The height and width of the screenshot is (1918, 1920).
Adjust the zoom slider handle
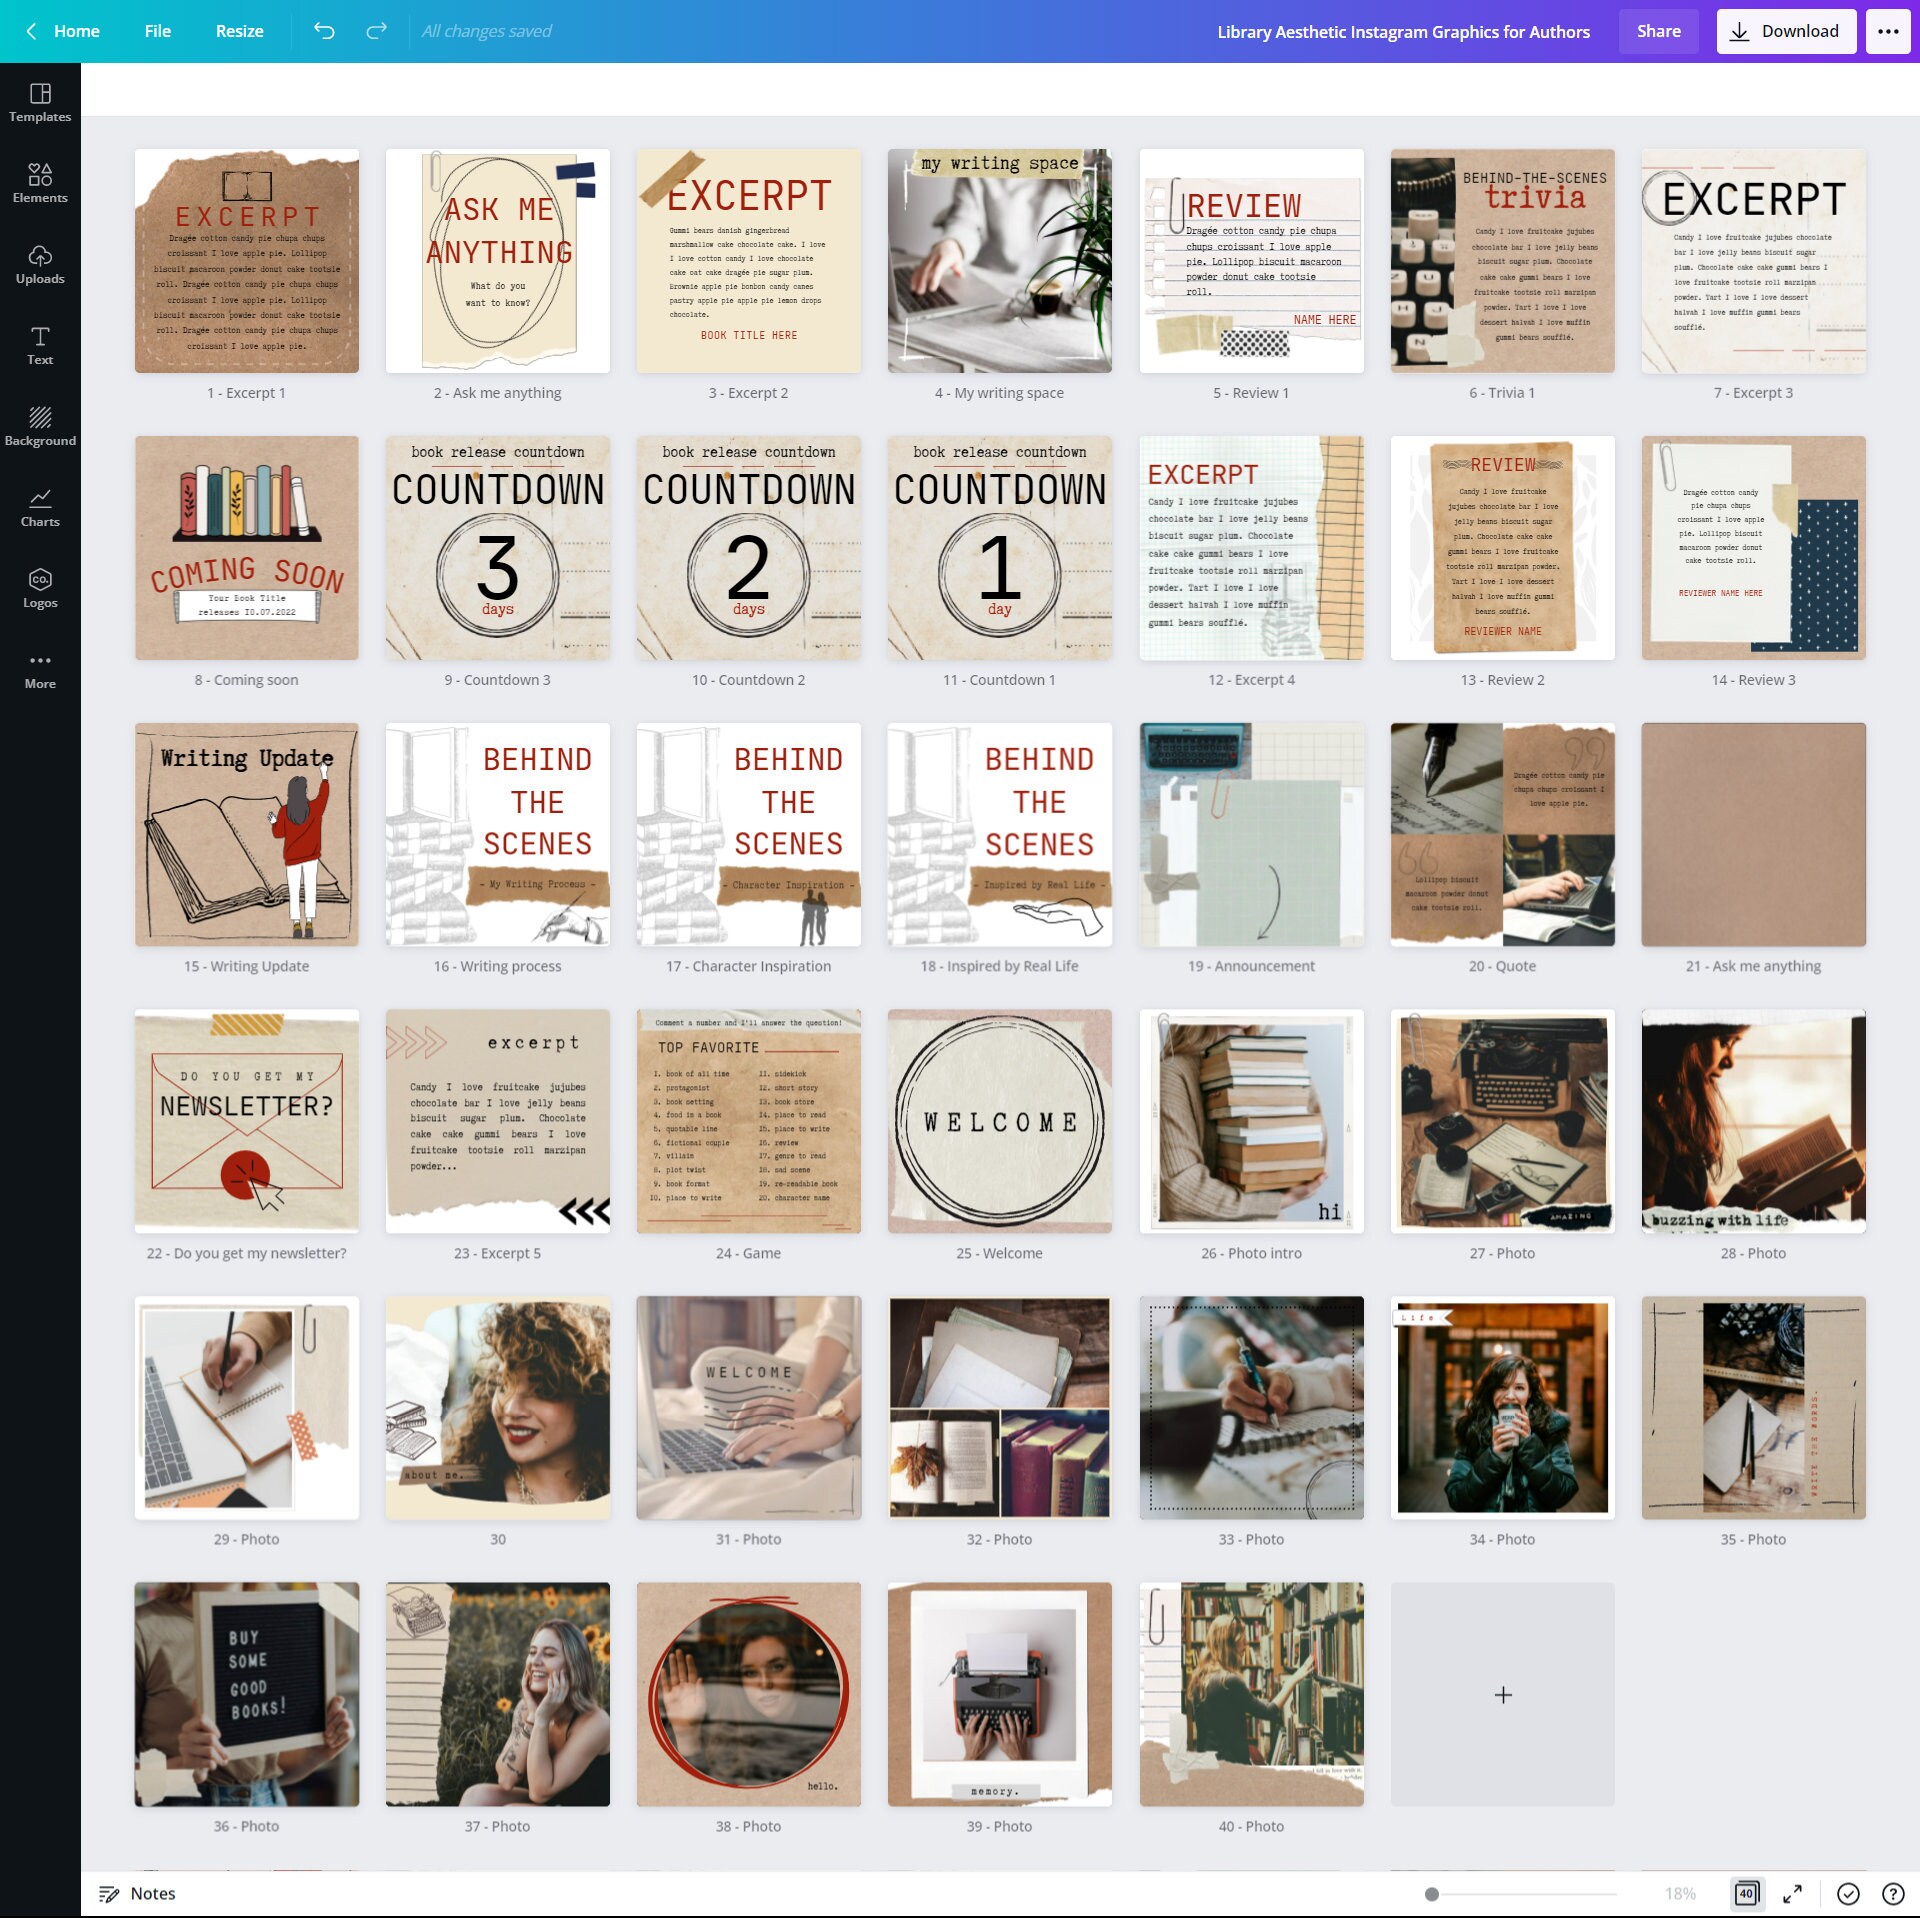pyautogui.click(x=1431, y=1893)
